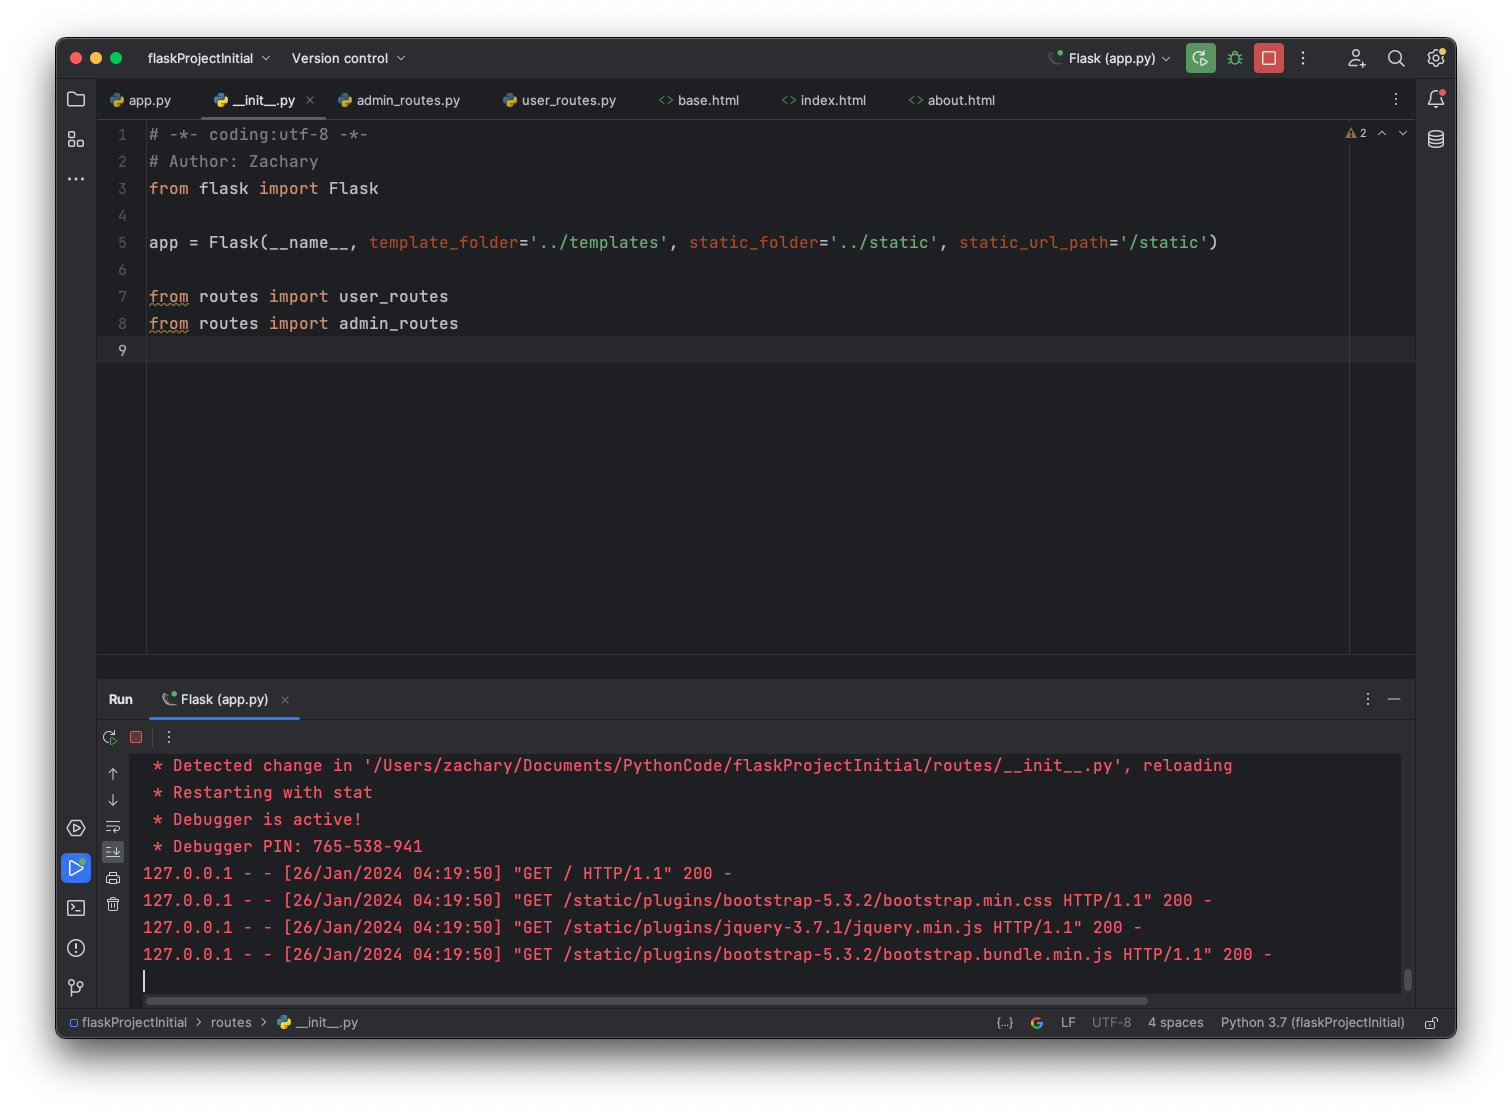This screenshot has height=1112, width=1512.
Task: Toggle scroll to end in console
Action: [113, 852]
